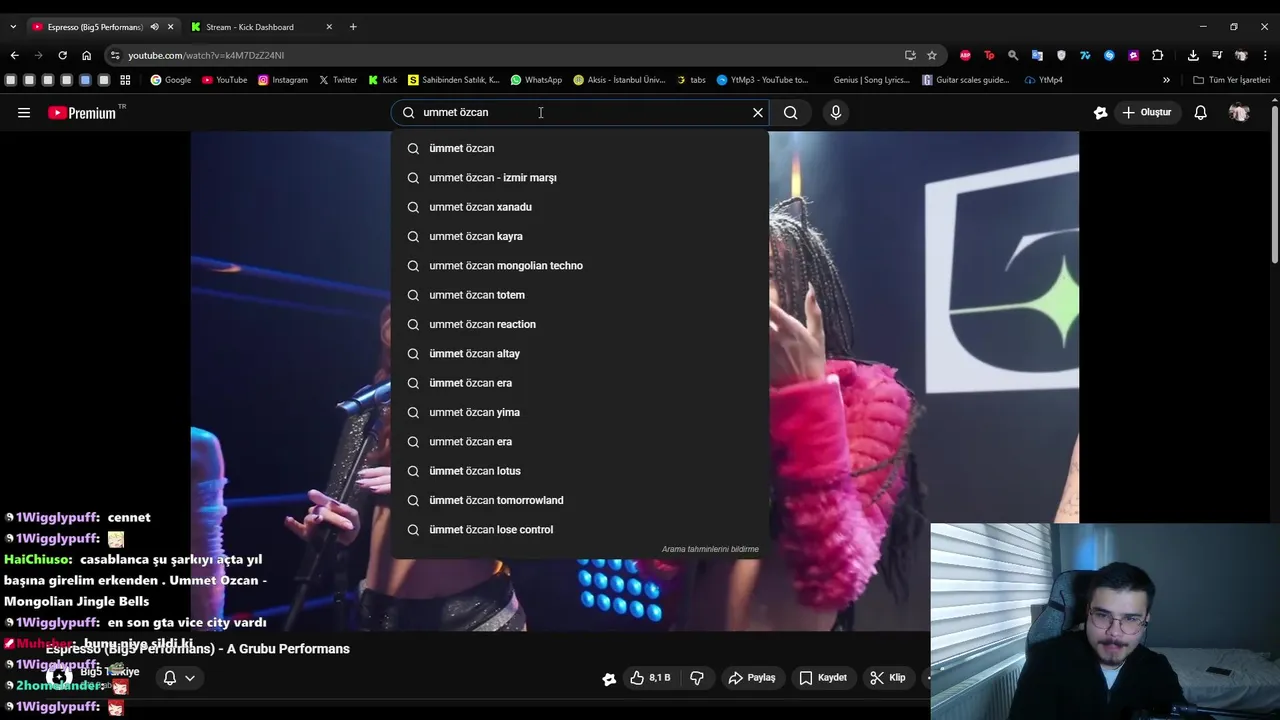Viewport: 1280px width, 720px height.
Task: Share the video via Paylaş
Action: click(751, 678)
